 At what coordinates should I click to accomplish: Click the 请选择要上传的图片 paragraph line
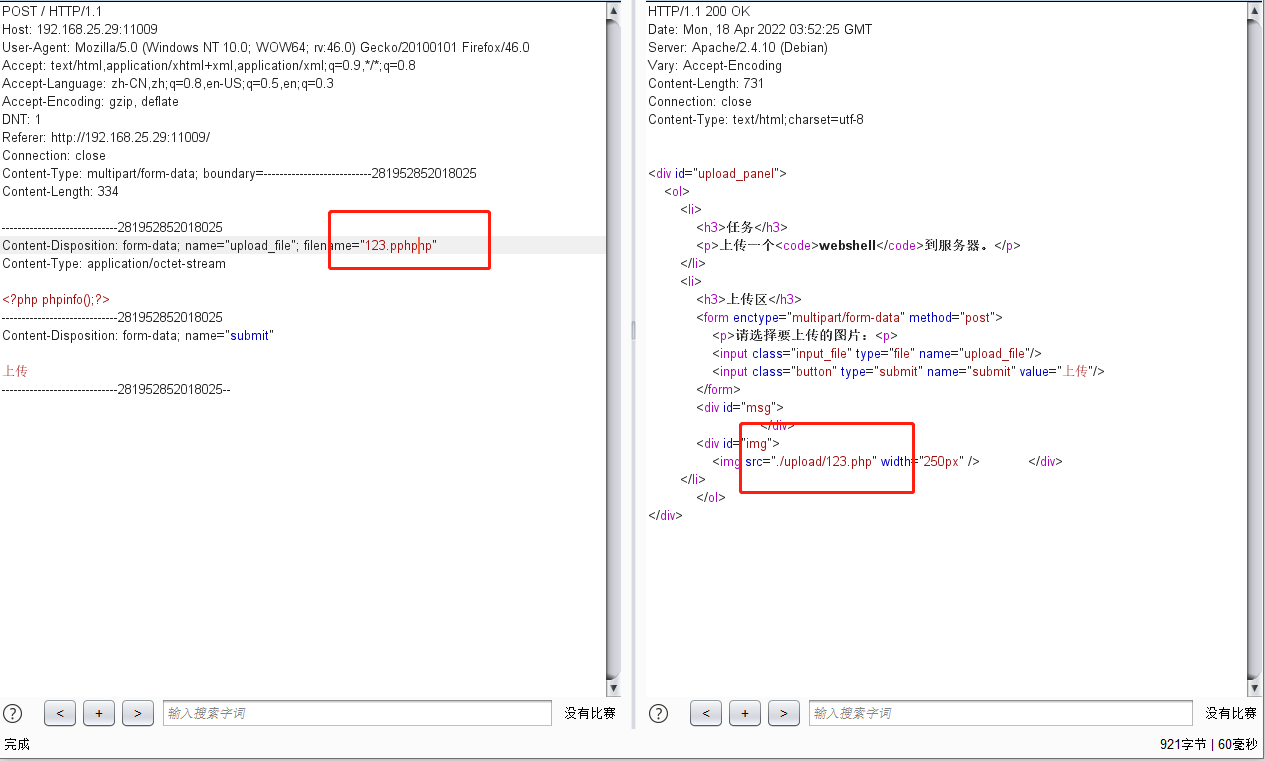coord(805,335)
